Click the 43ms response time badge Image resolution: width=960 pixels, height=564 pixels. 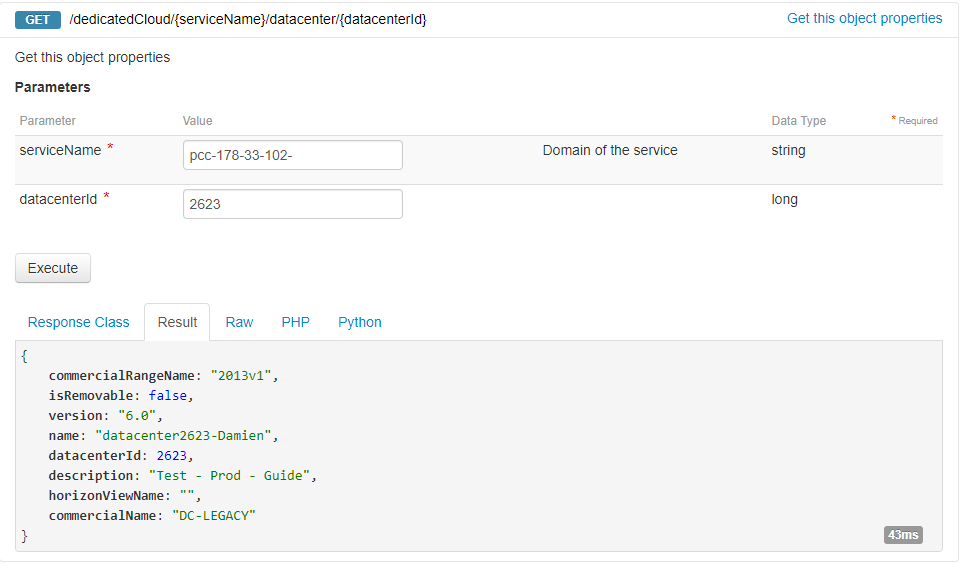[x=902, y=535]
